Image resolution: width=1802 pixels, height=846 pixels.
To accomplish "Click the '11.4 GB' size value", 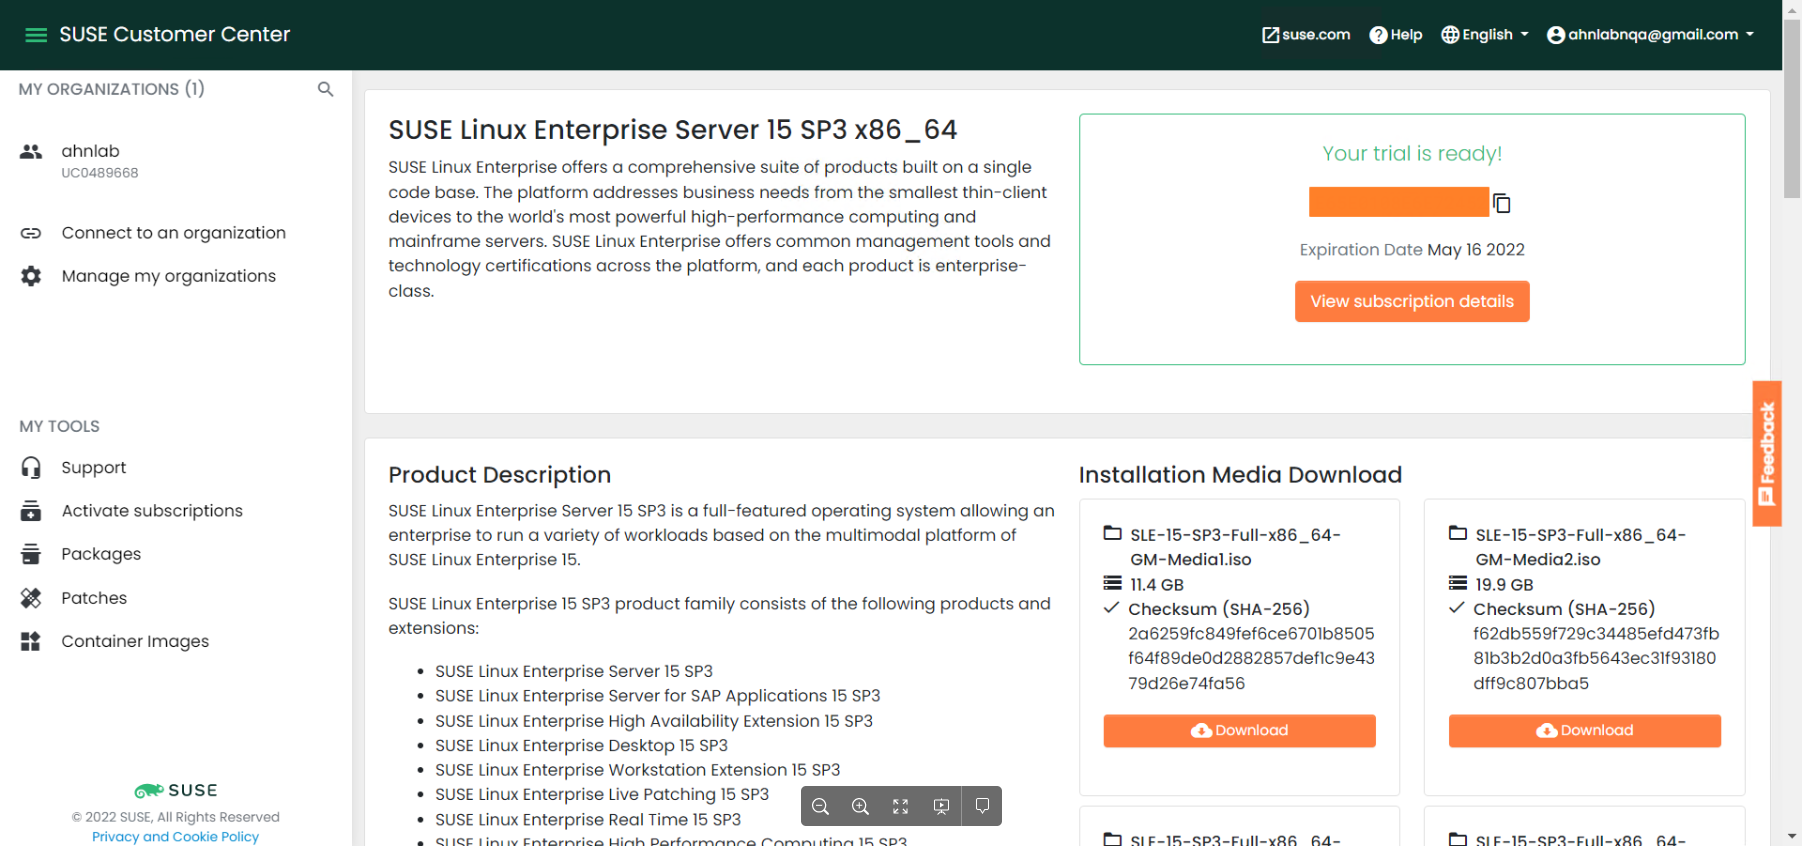I will pyautogui.click(x=1157, y=585).
